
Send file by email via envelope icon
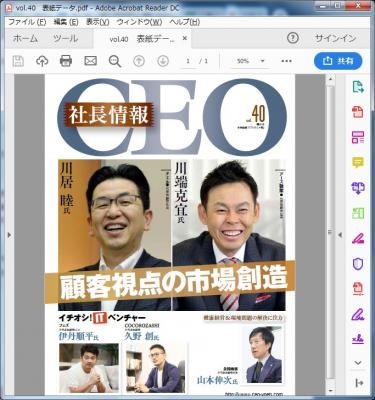(90, 61)
